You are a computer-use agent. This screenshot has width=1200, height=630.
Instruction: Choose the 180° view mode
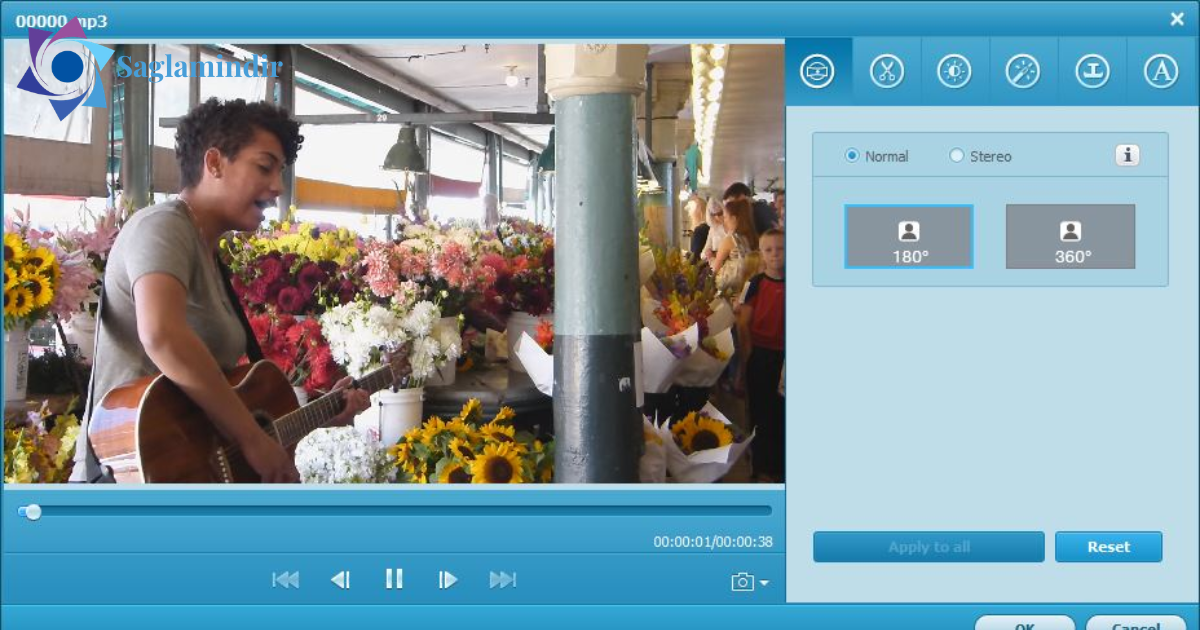coord(909,237)
